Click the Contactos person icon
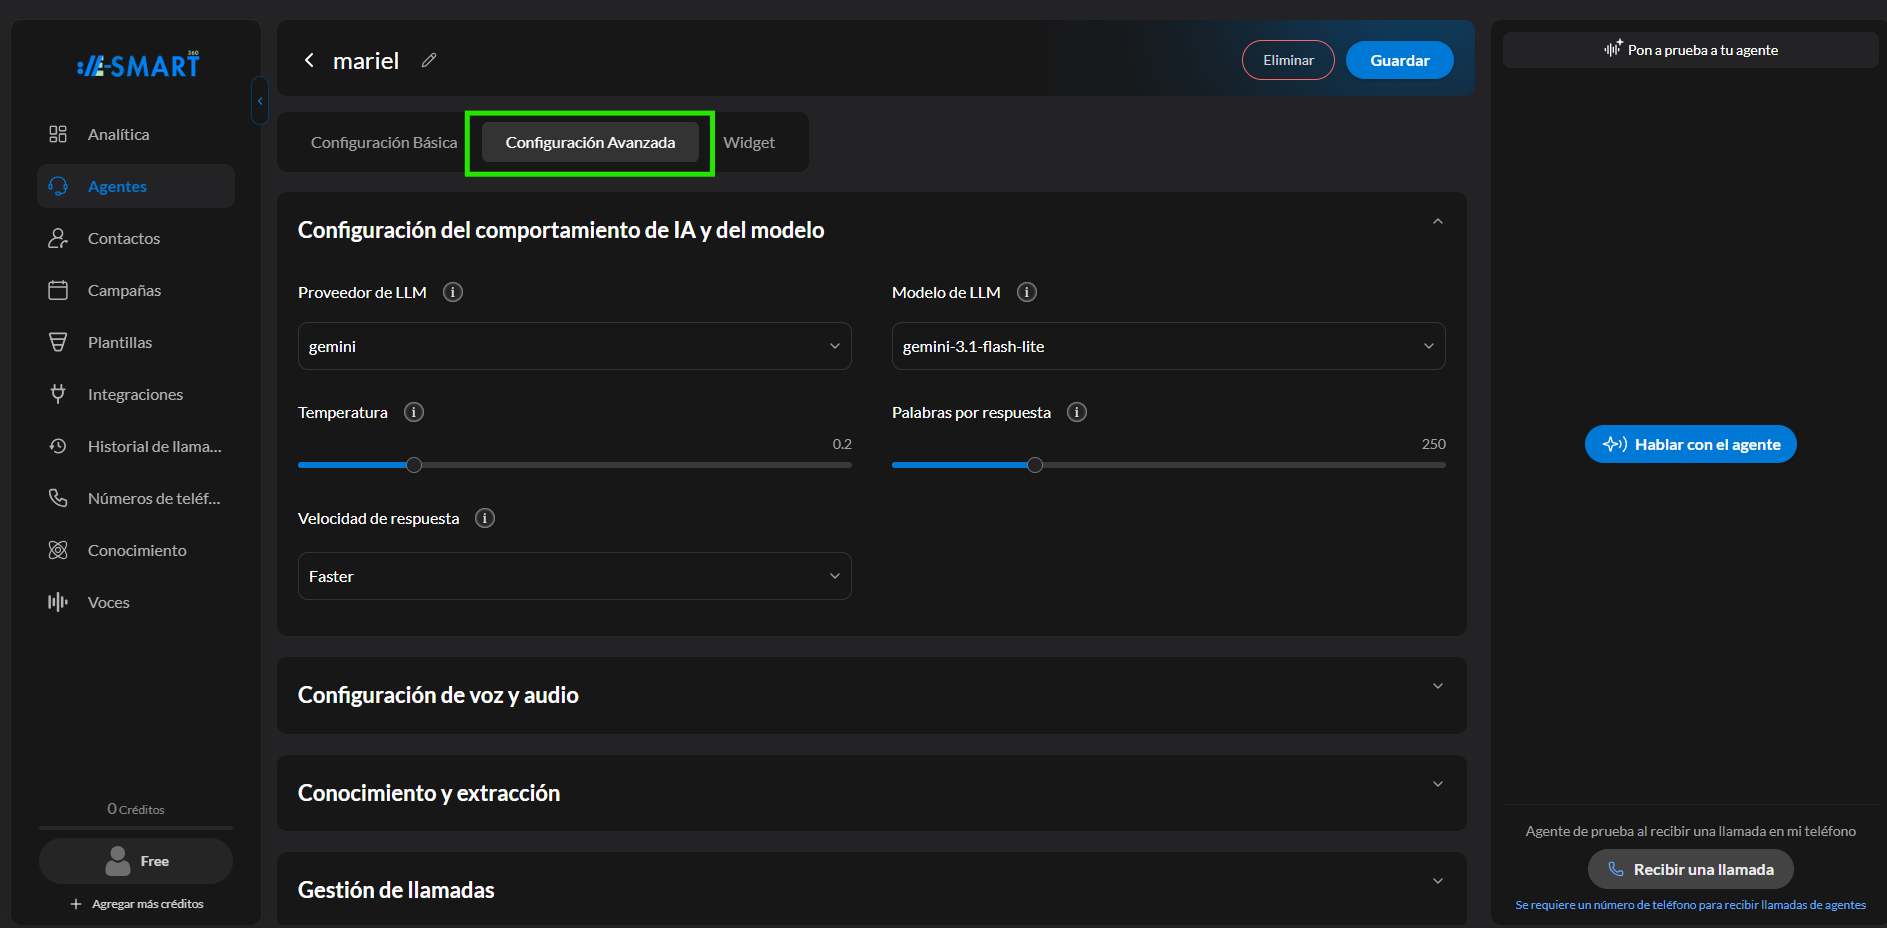This screenshot has width=1887, height=928. [x=58, y=238]
